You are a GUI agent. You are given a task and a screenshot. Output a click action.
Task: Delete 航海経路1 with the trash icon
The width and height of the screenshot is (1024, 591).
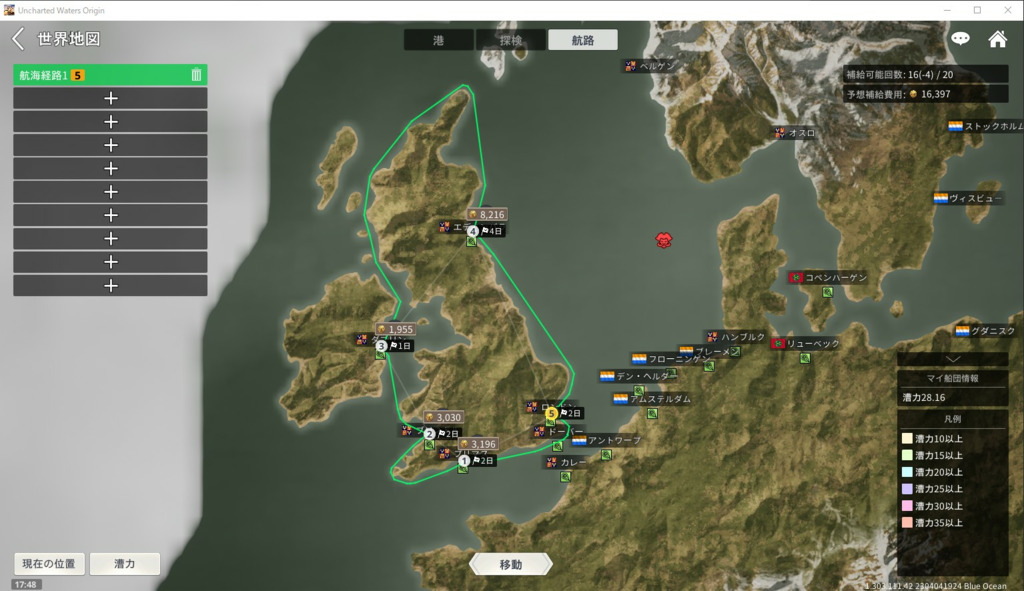[196, 74]
